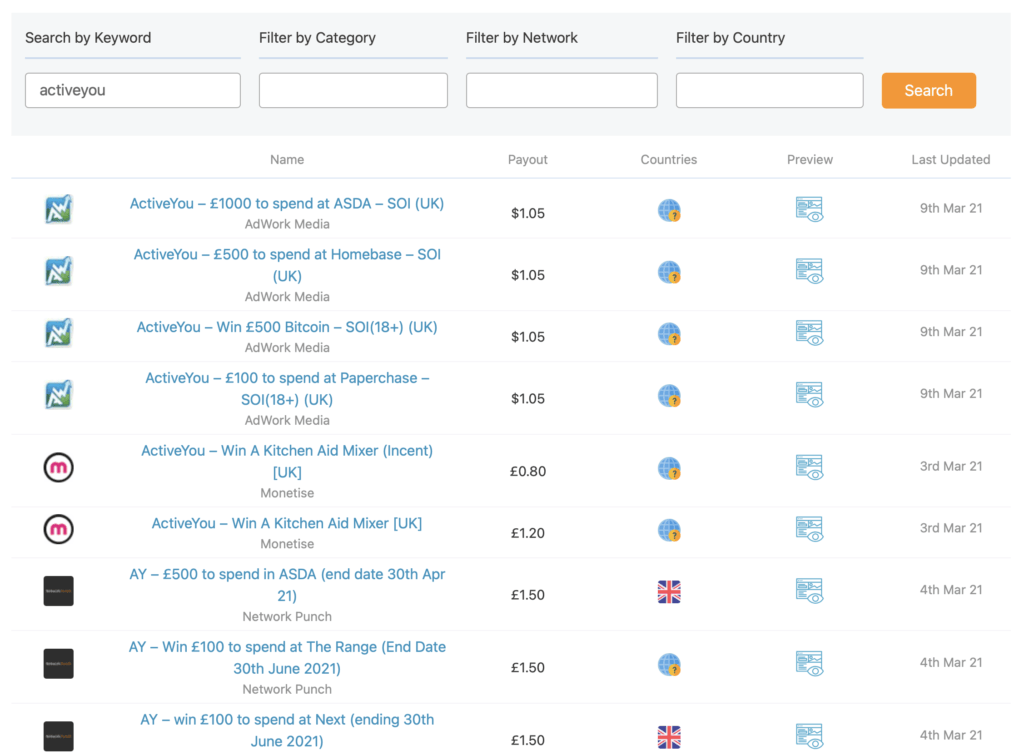
Task: Click the Last Updated column header
Action: click(x=950, y=159)
